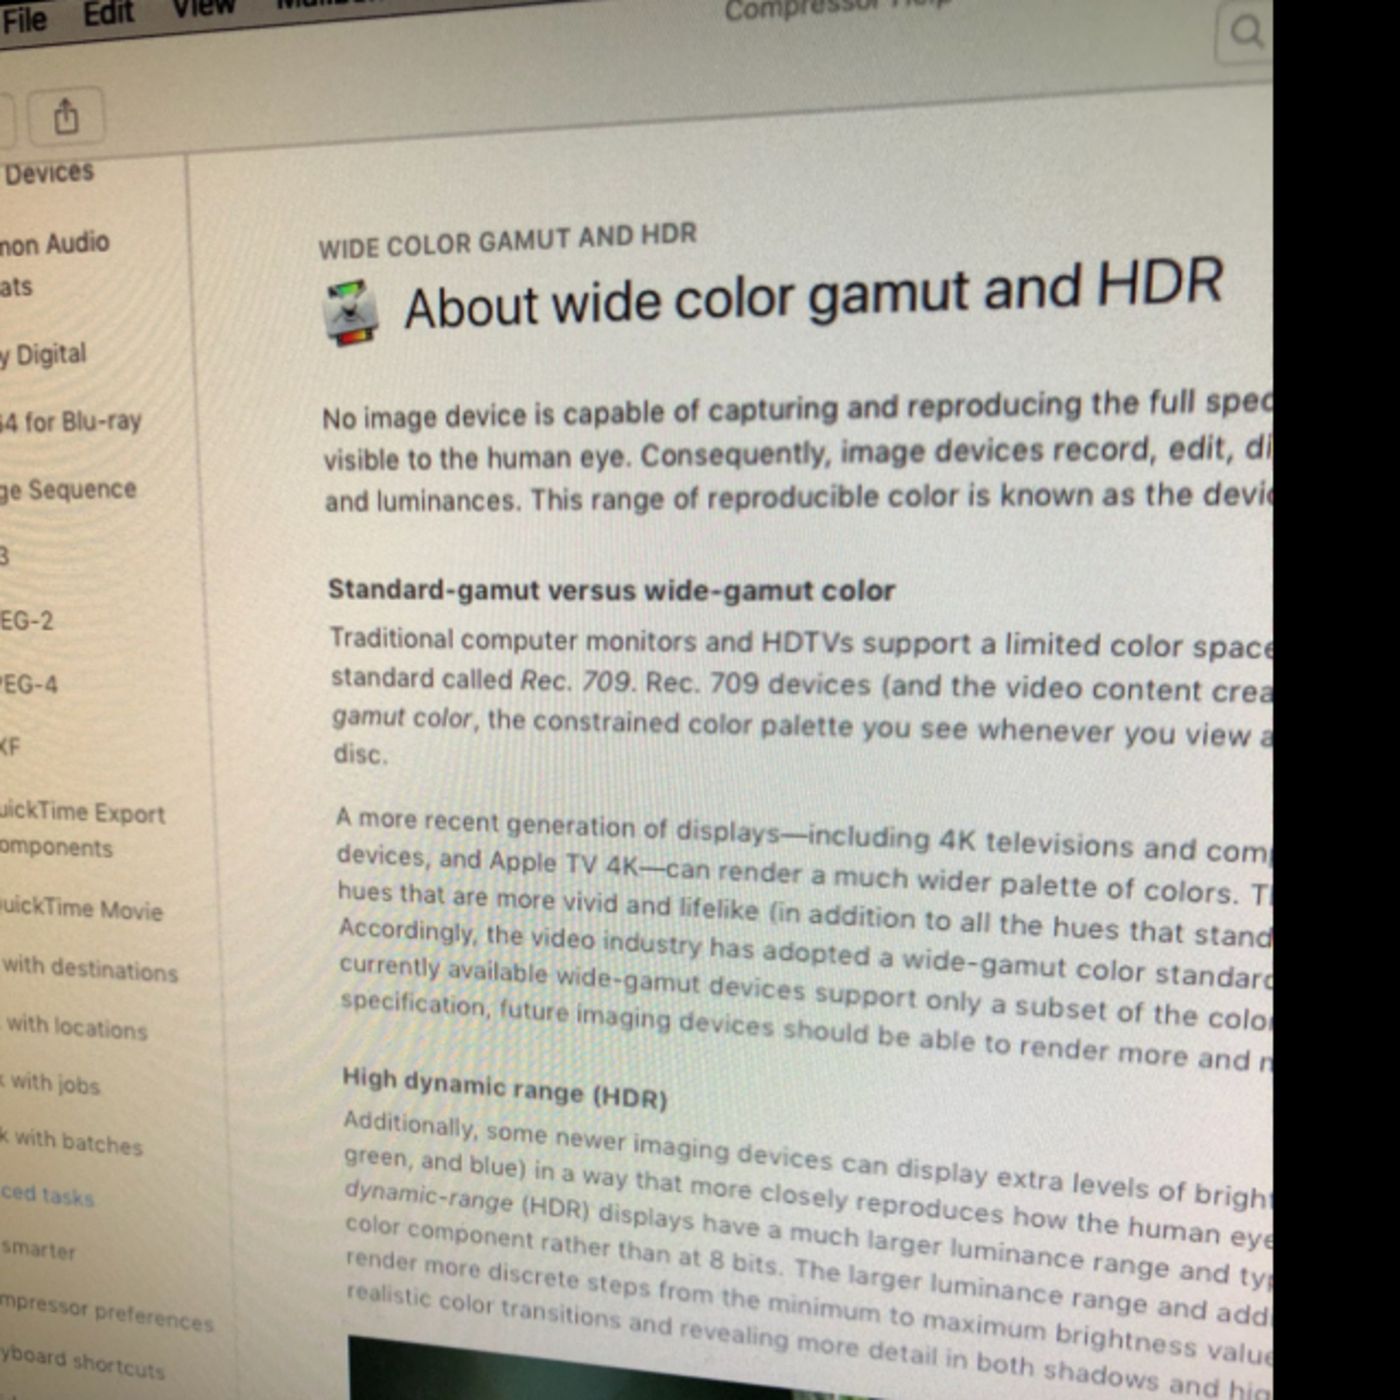The image size is (1400, 1400).
Task: Choose the MPEG-2 sidebar topic
Action: tap(27, 621)
